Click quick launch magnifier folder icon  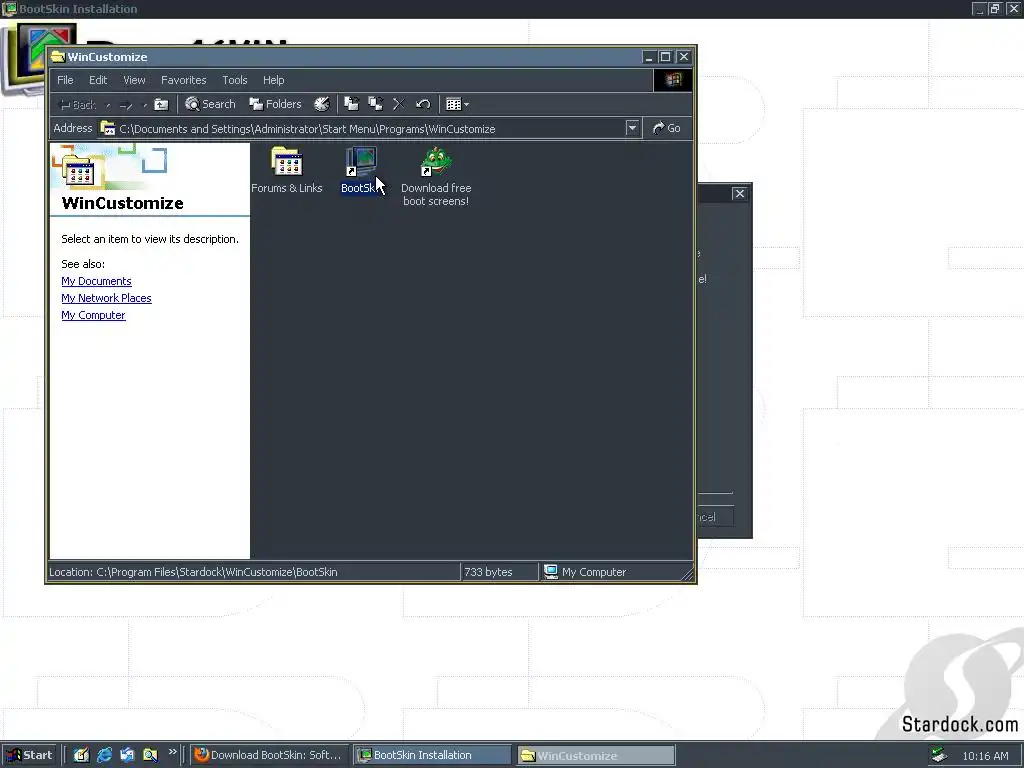point(150,755)
